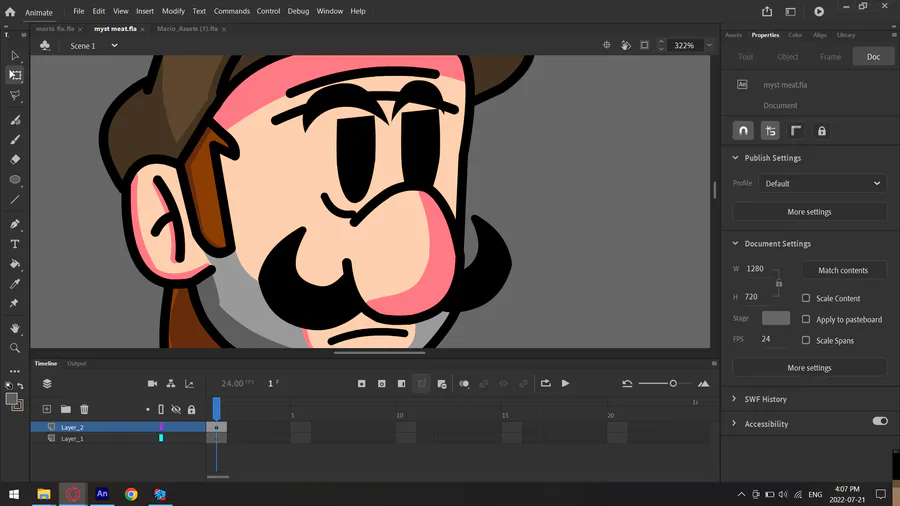
Task: Select the Asset Warp pin tool
Action: (x=15, y=303)
